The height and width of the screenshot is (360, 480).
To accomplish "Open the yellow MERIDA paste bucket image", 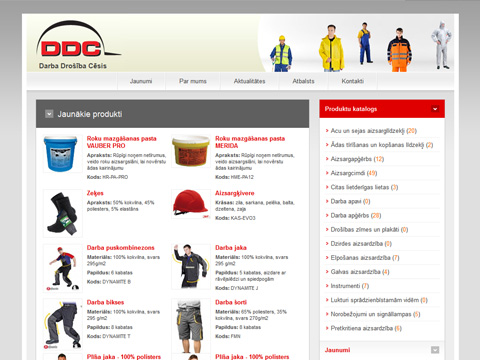I will 191,151.
